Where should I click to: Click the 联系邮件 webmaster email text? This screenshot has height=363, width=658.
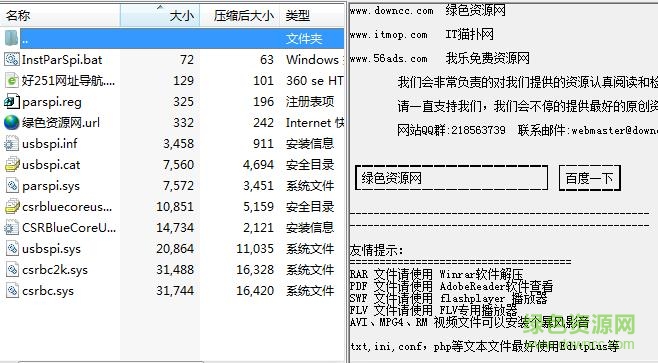(588, 130)
